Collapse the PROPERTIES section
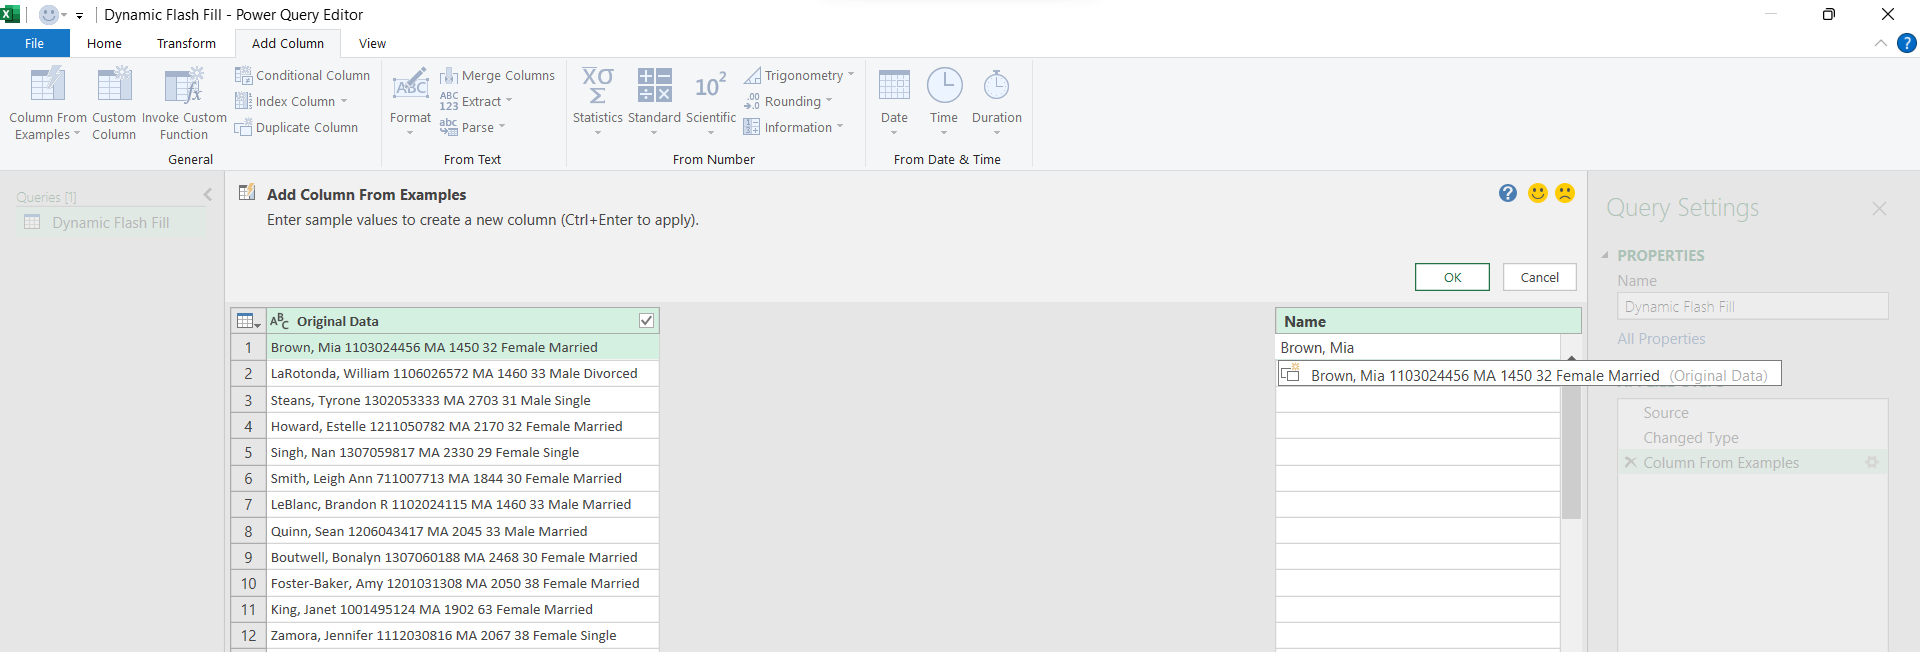 1605,255
